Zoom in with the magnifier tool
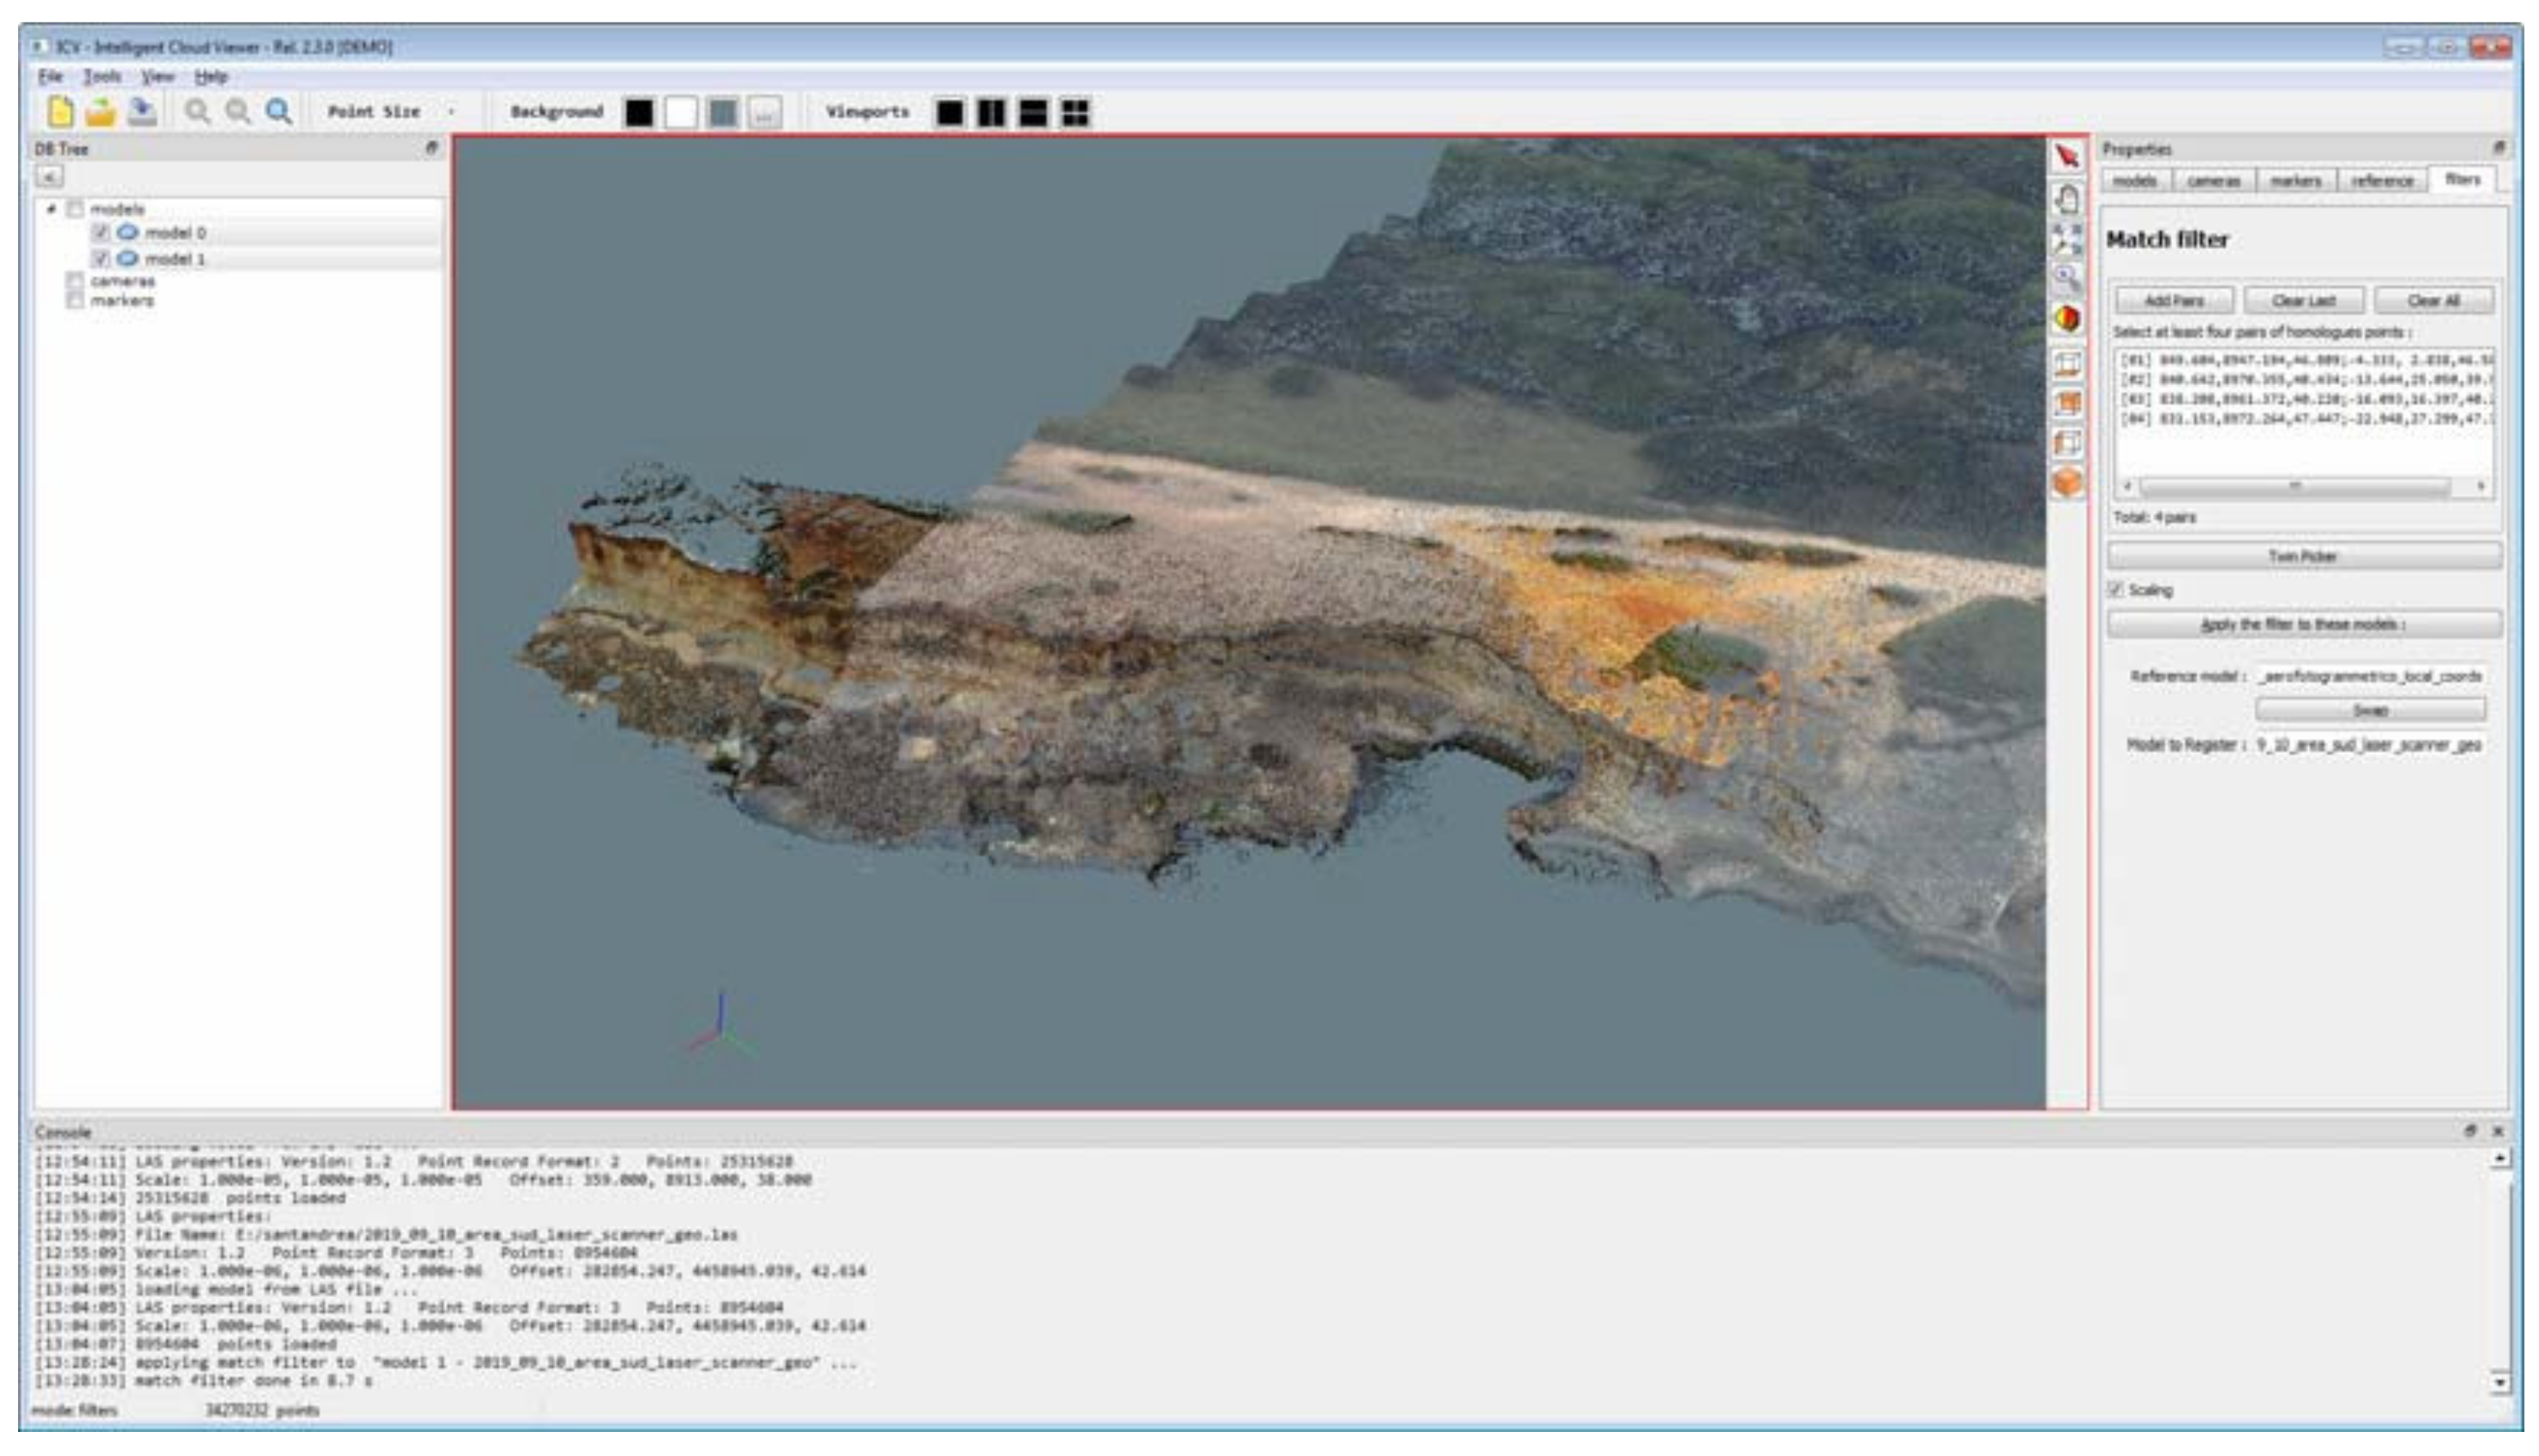 (x=196, y=111)
